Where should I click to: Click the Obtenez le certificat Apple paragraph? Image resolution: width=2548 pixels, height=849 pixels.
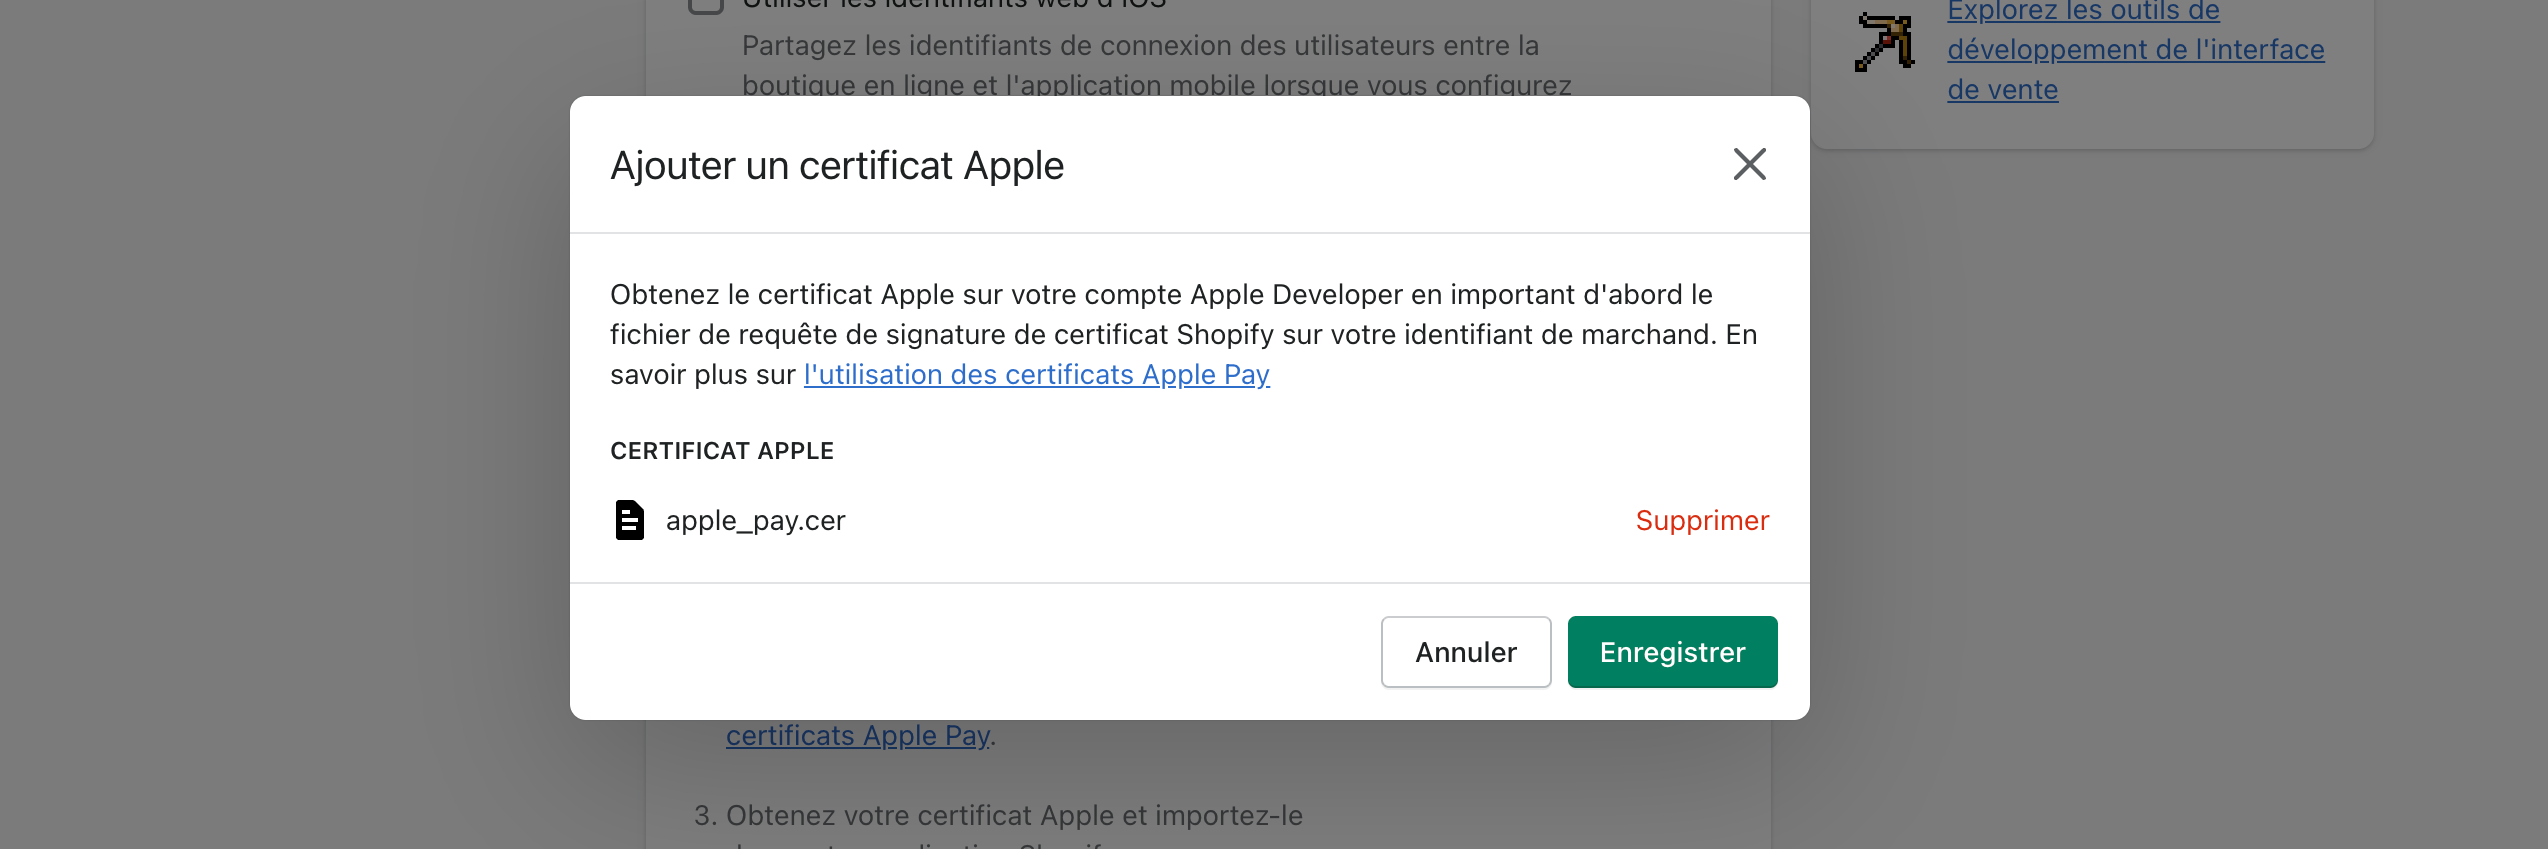click(x=1184, y=334)
